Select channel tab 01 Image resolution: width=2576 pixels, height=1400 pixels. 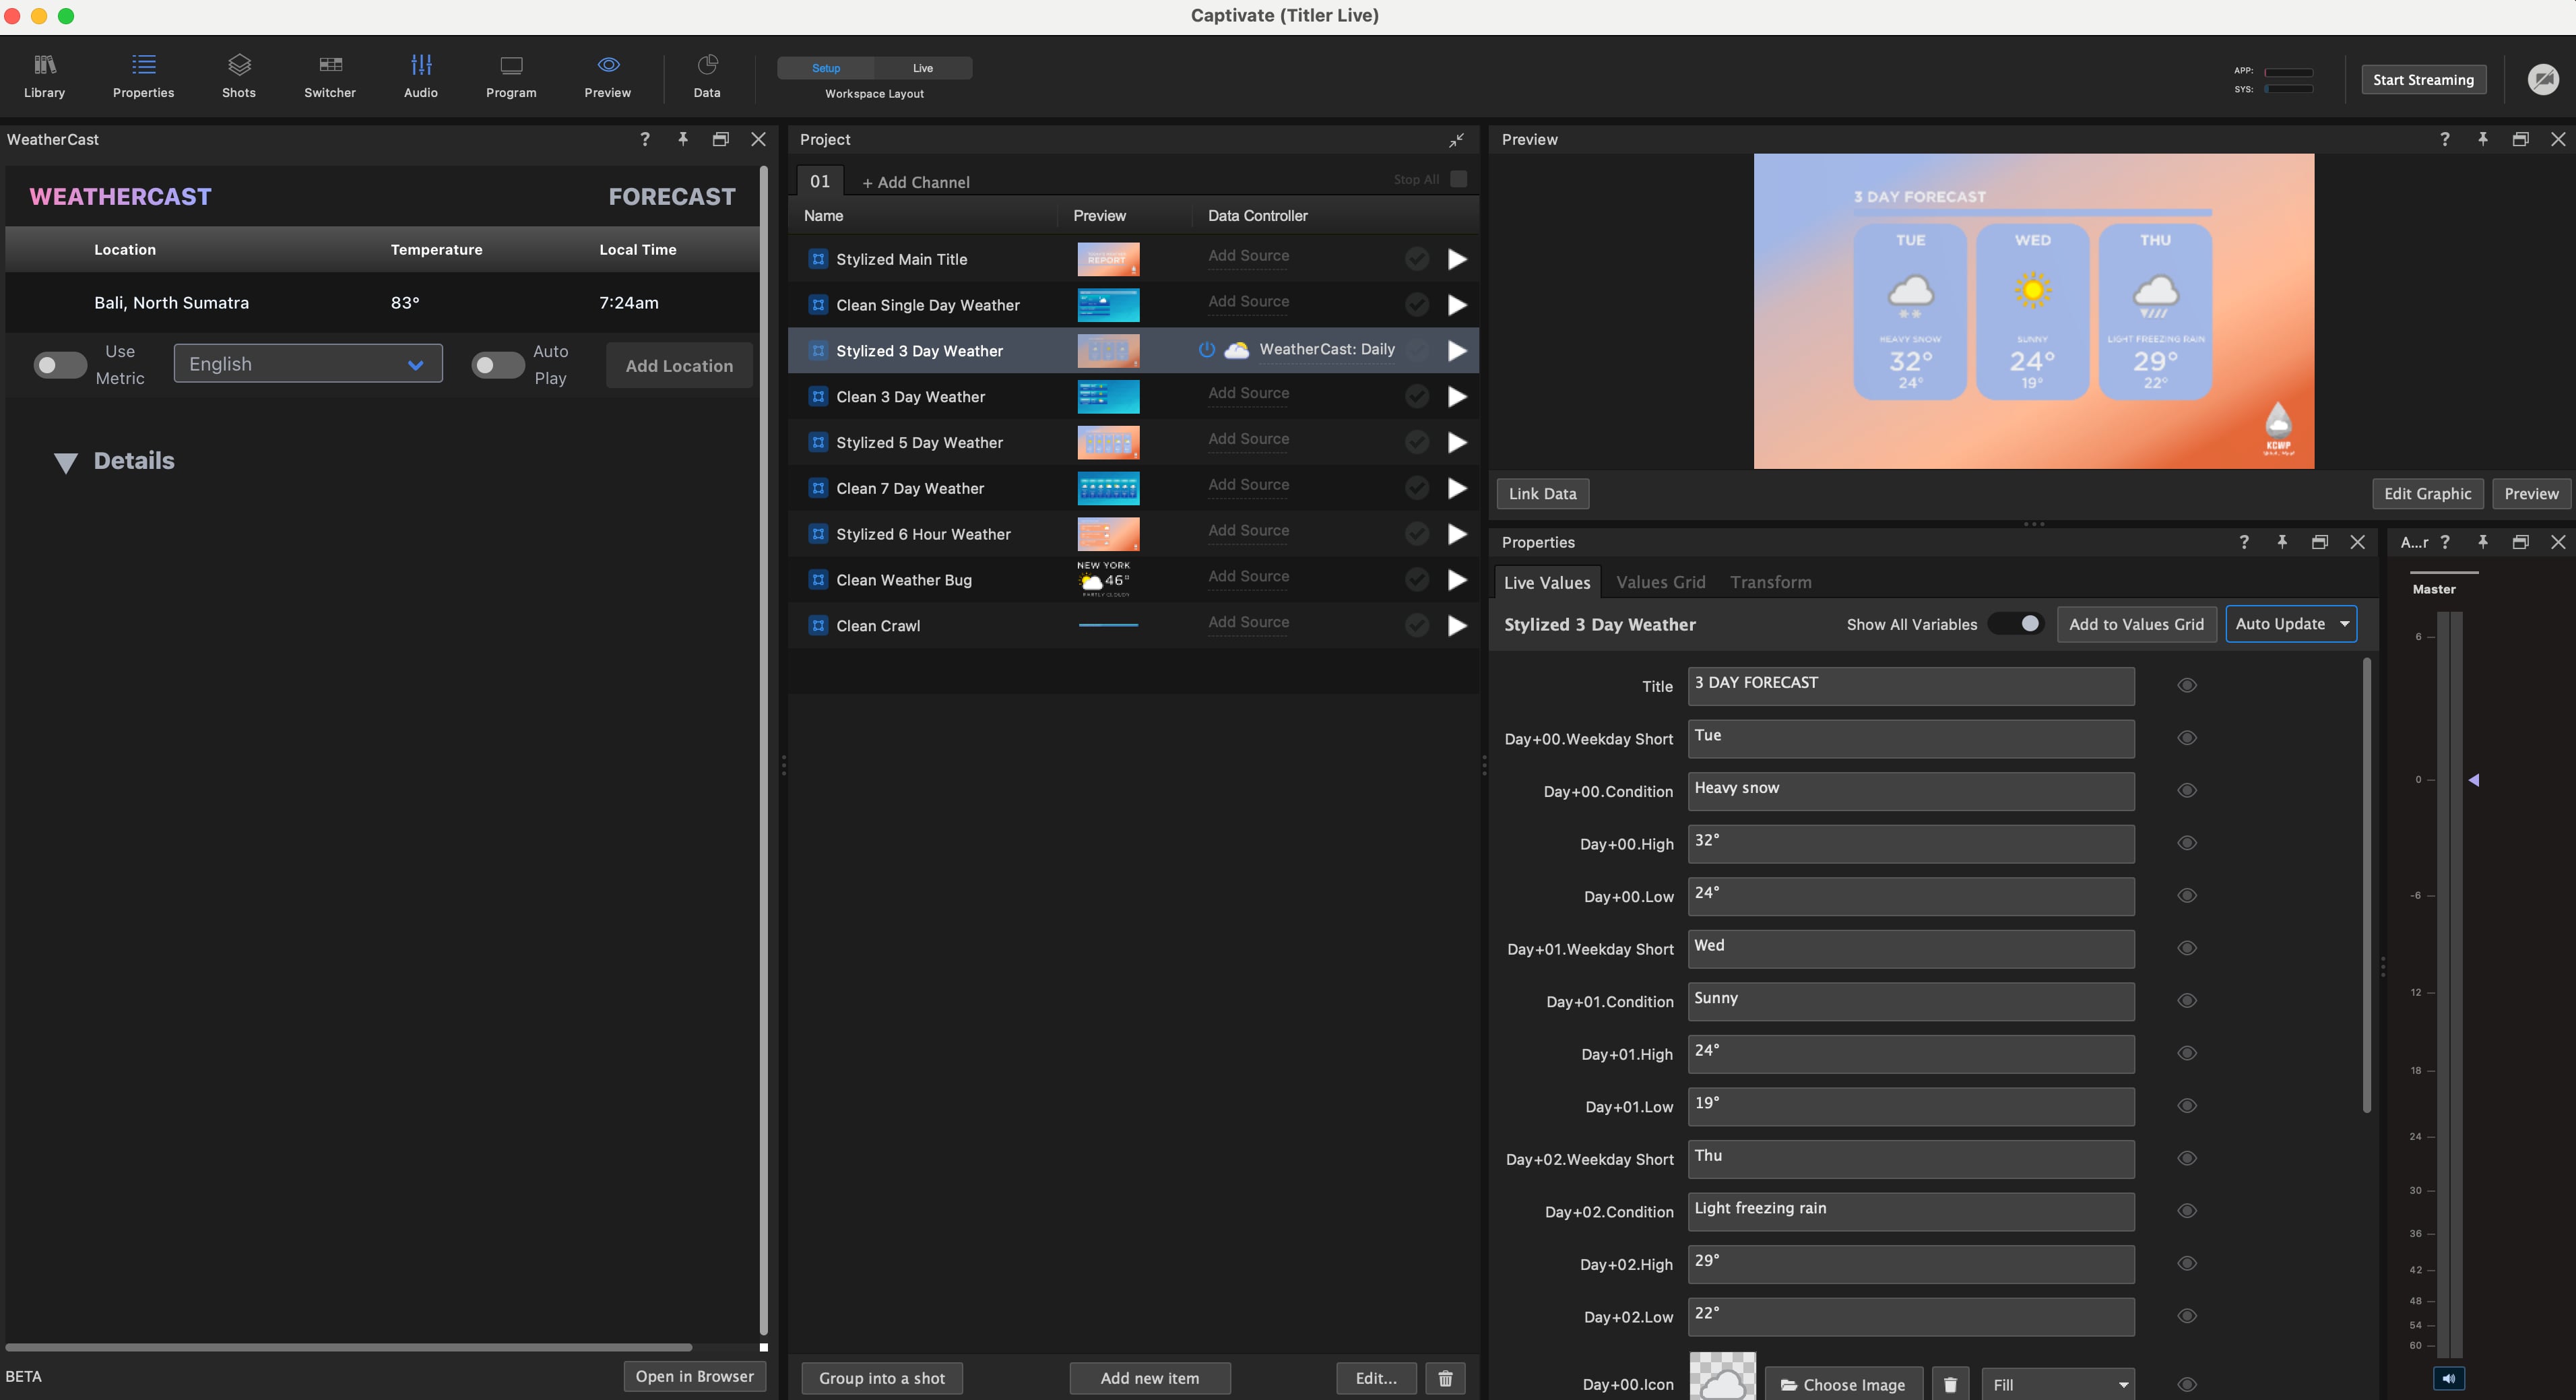(820, 181)
